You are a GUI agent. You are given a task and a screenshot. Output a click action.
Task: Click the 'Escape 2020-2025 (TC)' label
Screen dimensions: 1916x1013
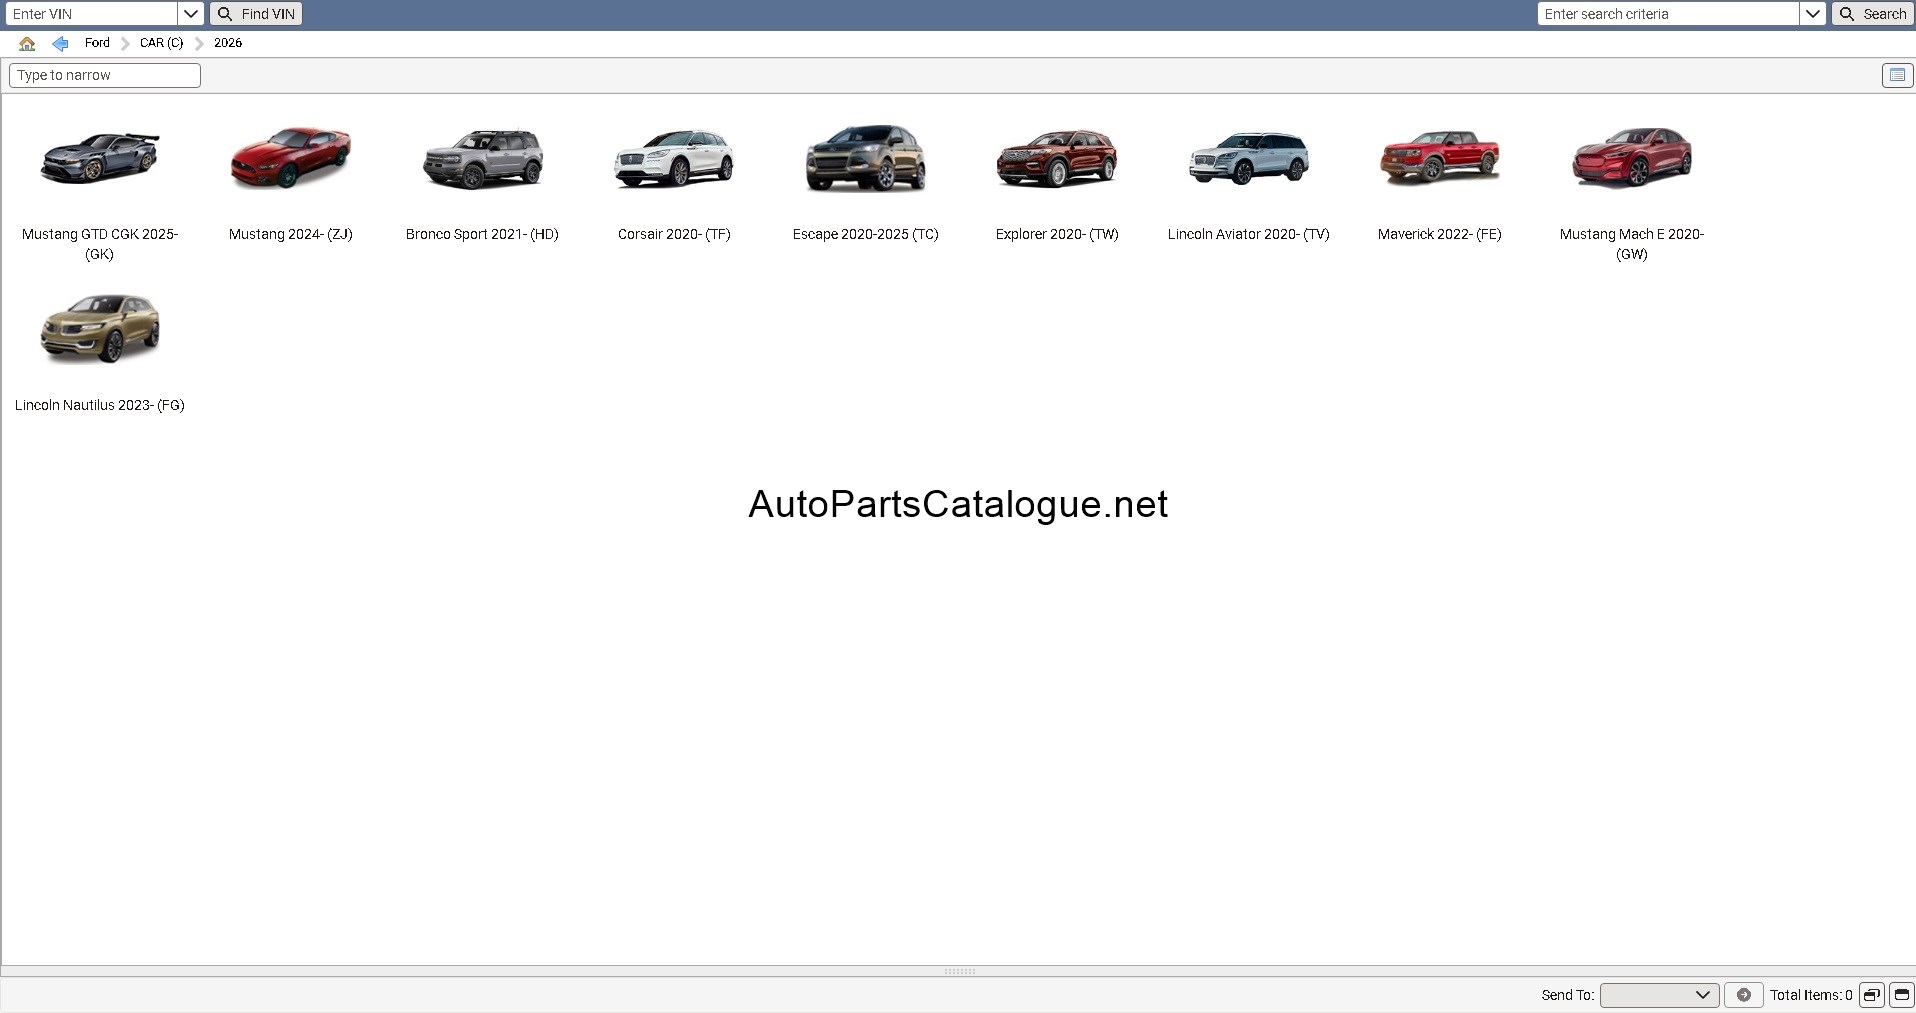click(866, 234)
